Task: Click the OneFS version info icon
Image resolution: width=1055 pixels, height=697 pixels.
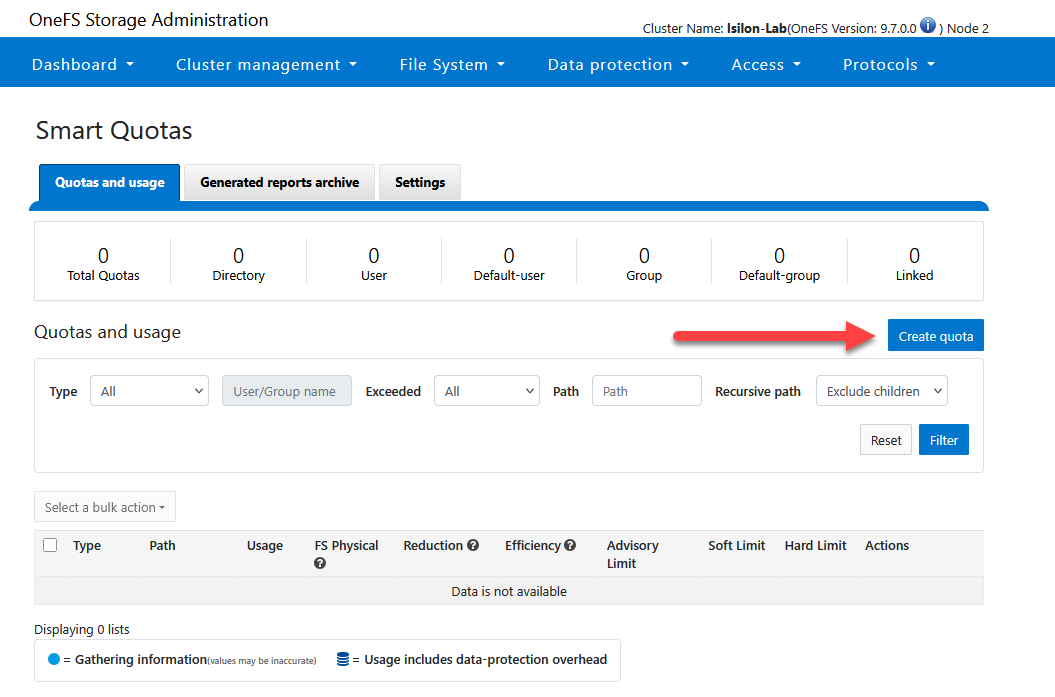Action: coord(927,25)
